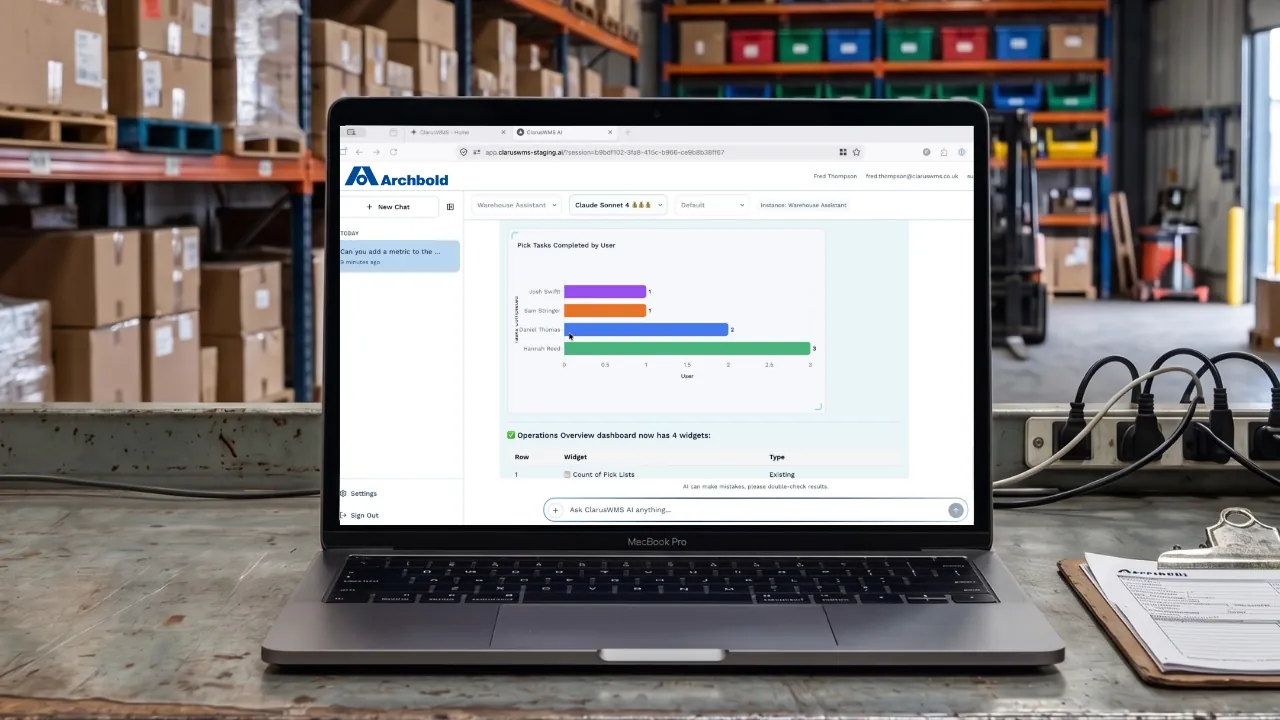Click the 'Sam Stringer' axis label
Screen dimensions: 1280x720
point(543,311)
